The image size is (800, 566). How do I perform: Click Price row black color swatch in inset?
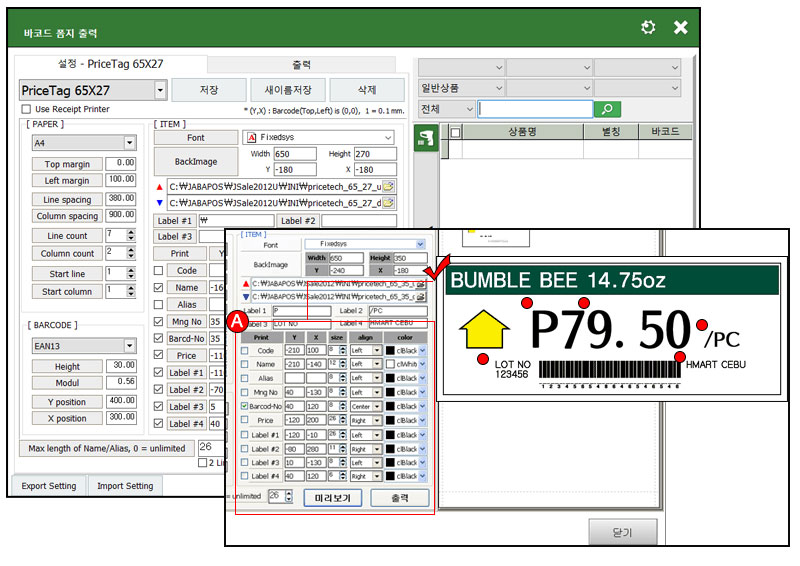(390, 421)
